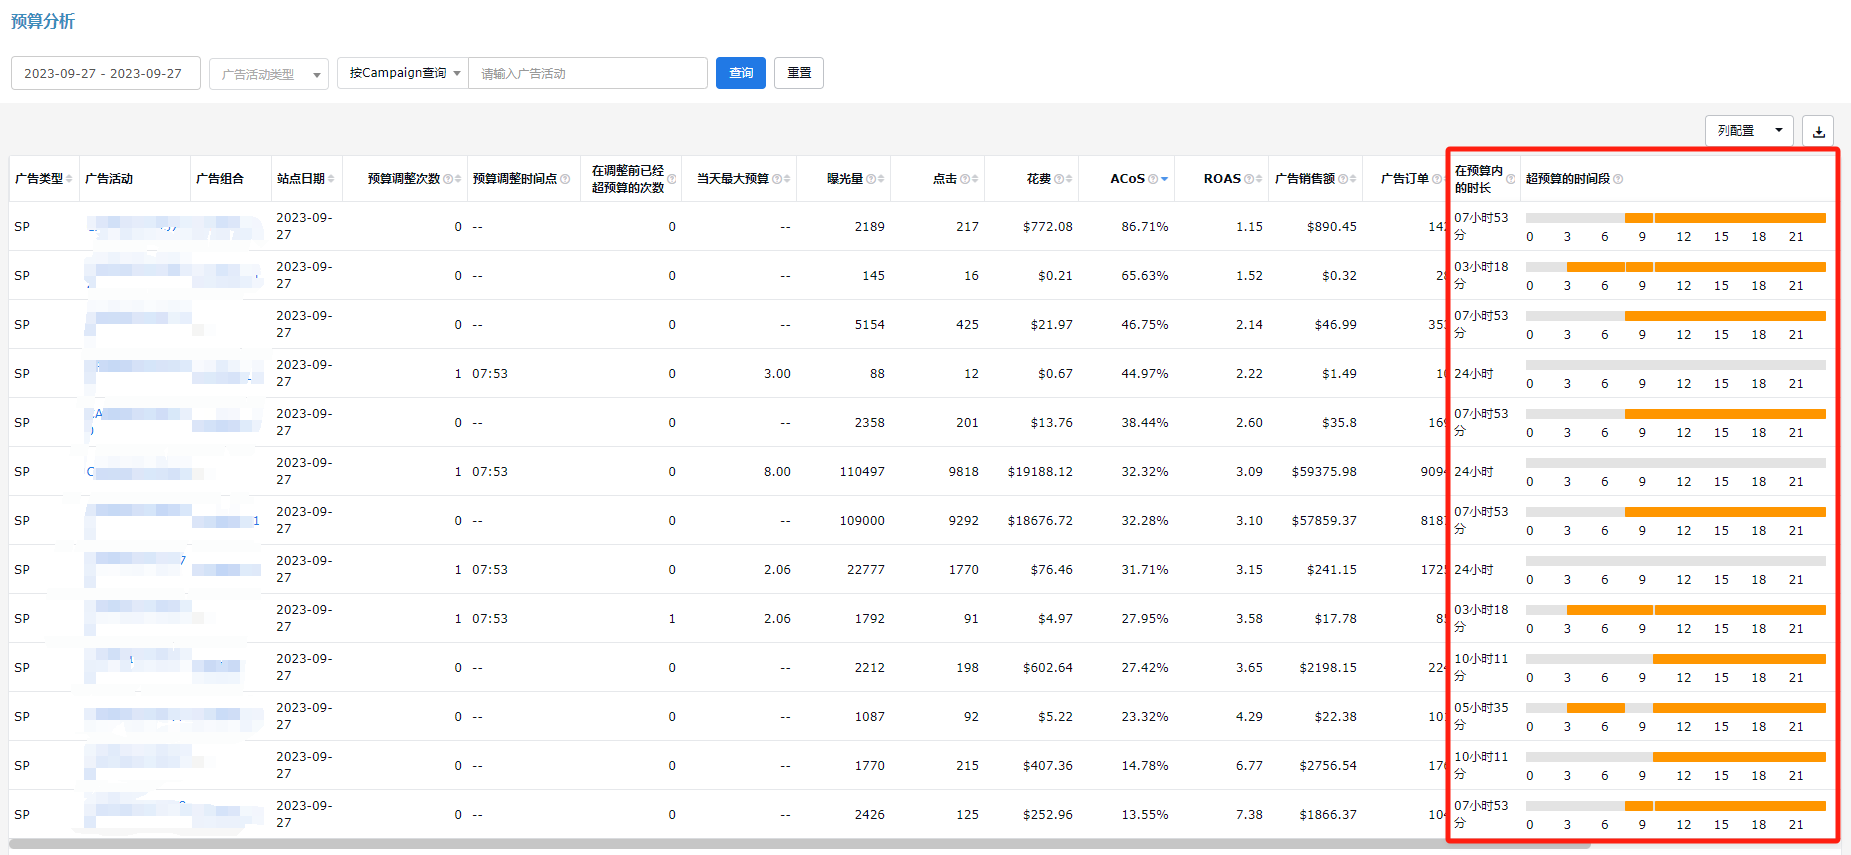Click ACoS value 44.97%
Image resolution: width=1851 pixels, height=855 pixels.
coord(1145,374)
